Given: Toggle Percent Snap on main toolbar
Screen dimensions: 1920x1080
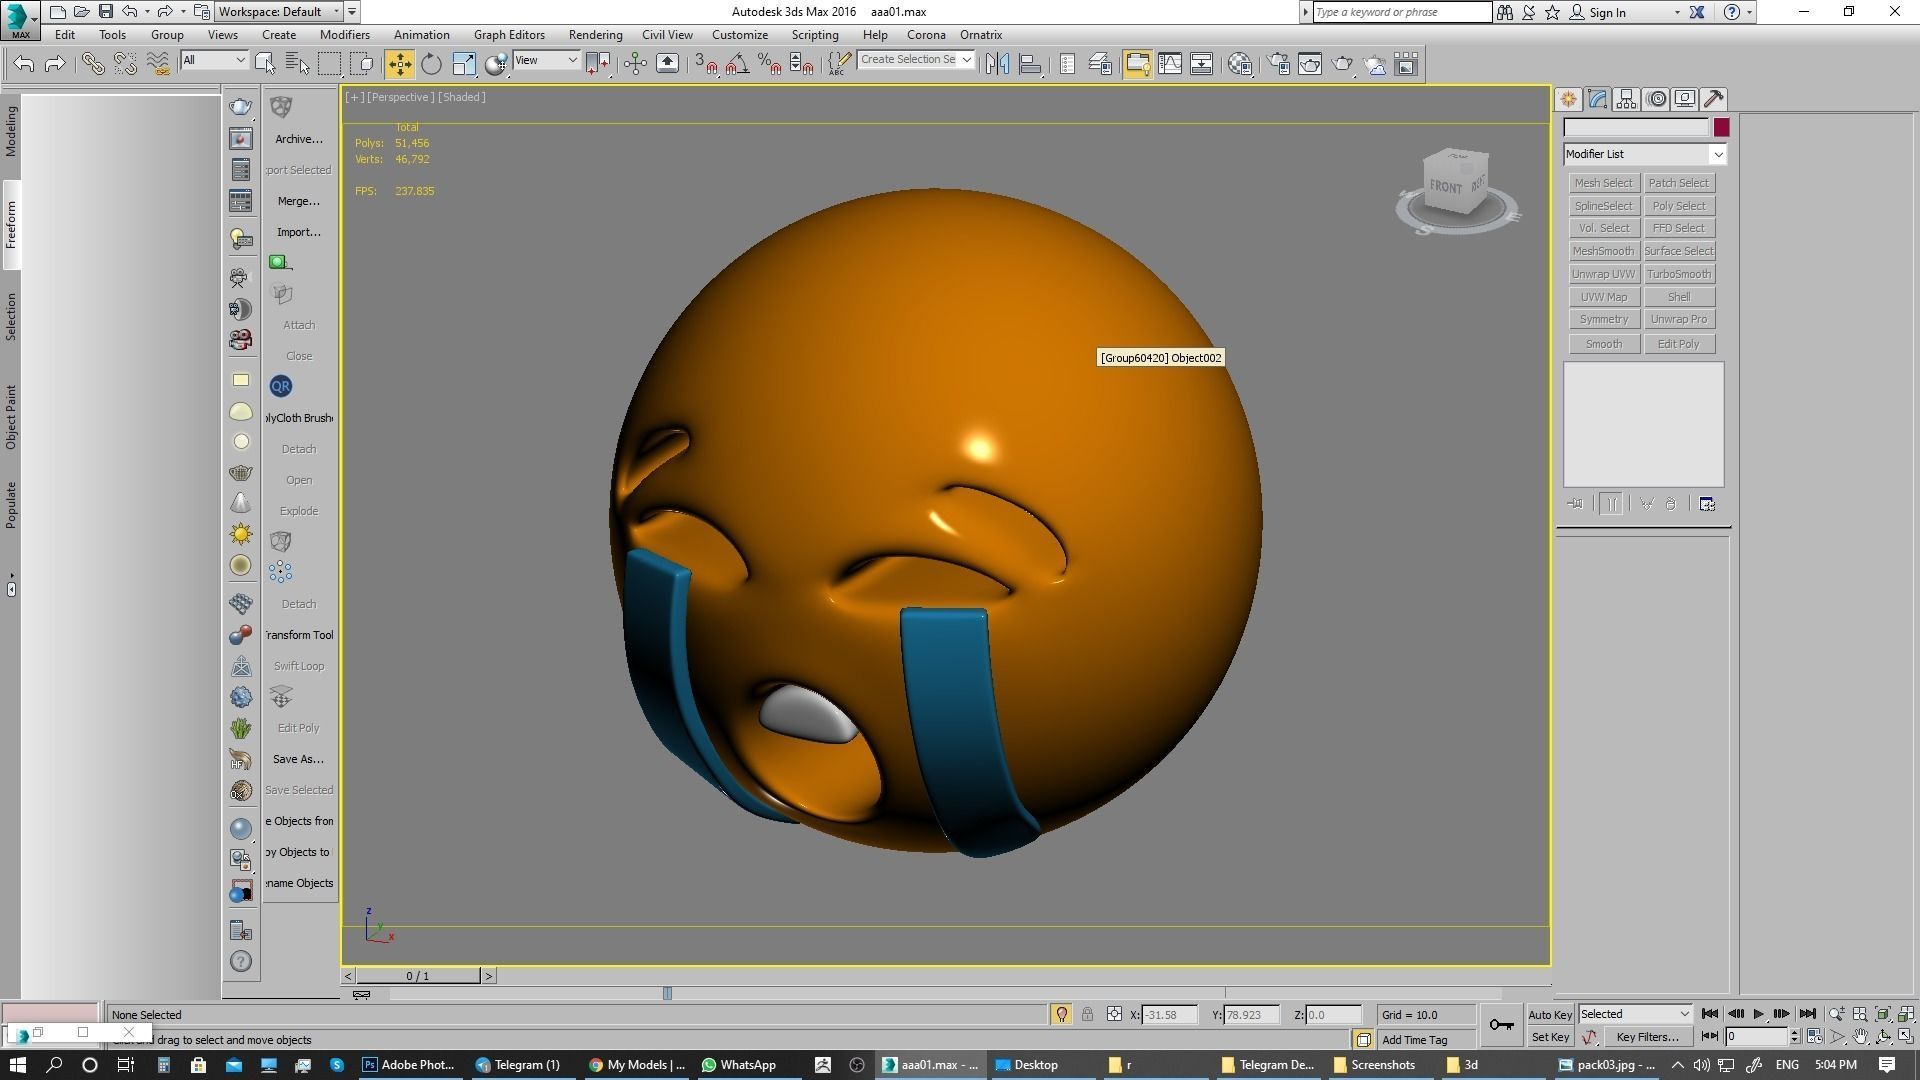Looking at the screenshot, I should click(769, 64).
